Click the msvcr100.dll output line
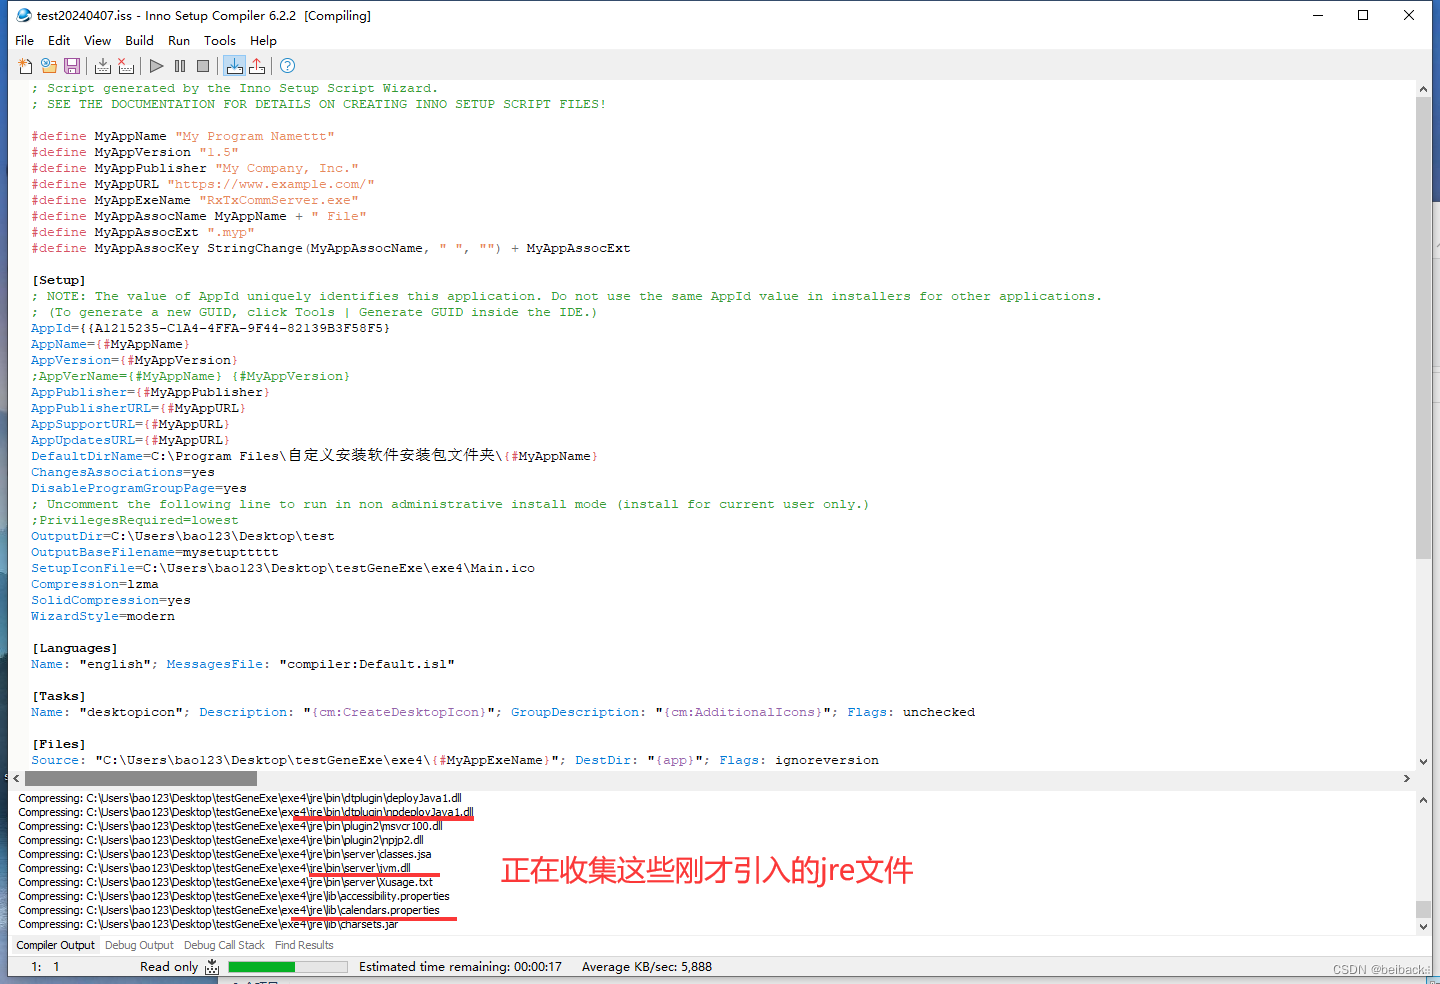This screenshot has height=984, width=1440. 230,826
